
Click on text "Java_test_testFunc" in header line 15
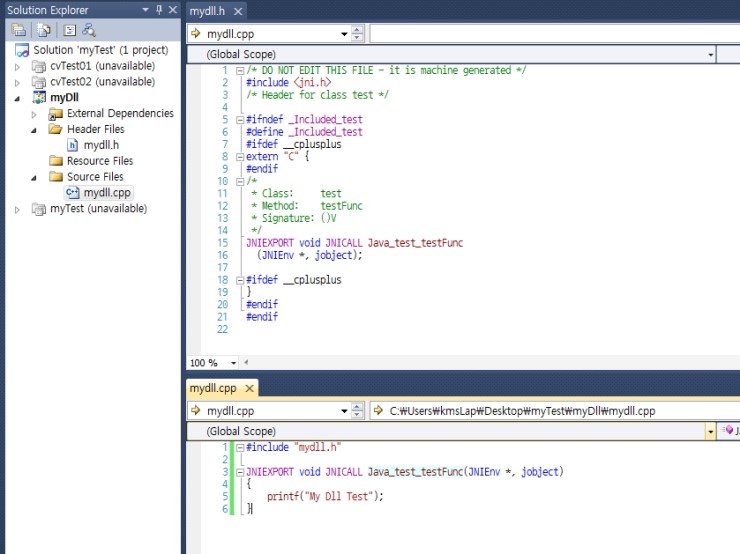[415, 243]
